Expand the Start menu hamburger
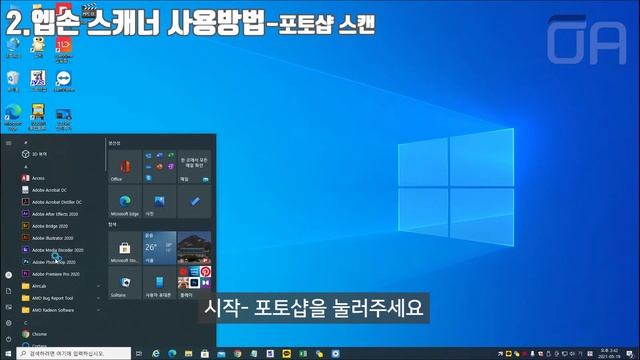Viewport: 640px width, 360px height. pos(9,143)
